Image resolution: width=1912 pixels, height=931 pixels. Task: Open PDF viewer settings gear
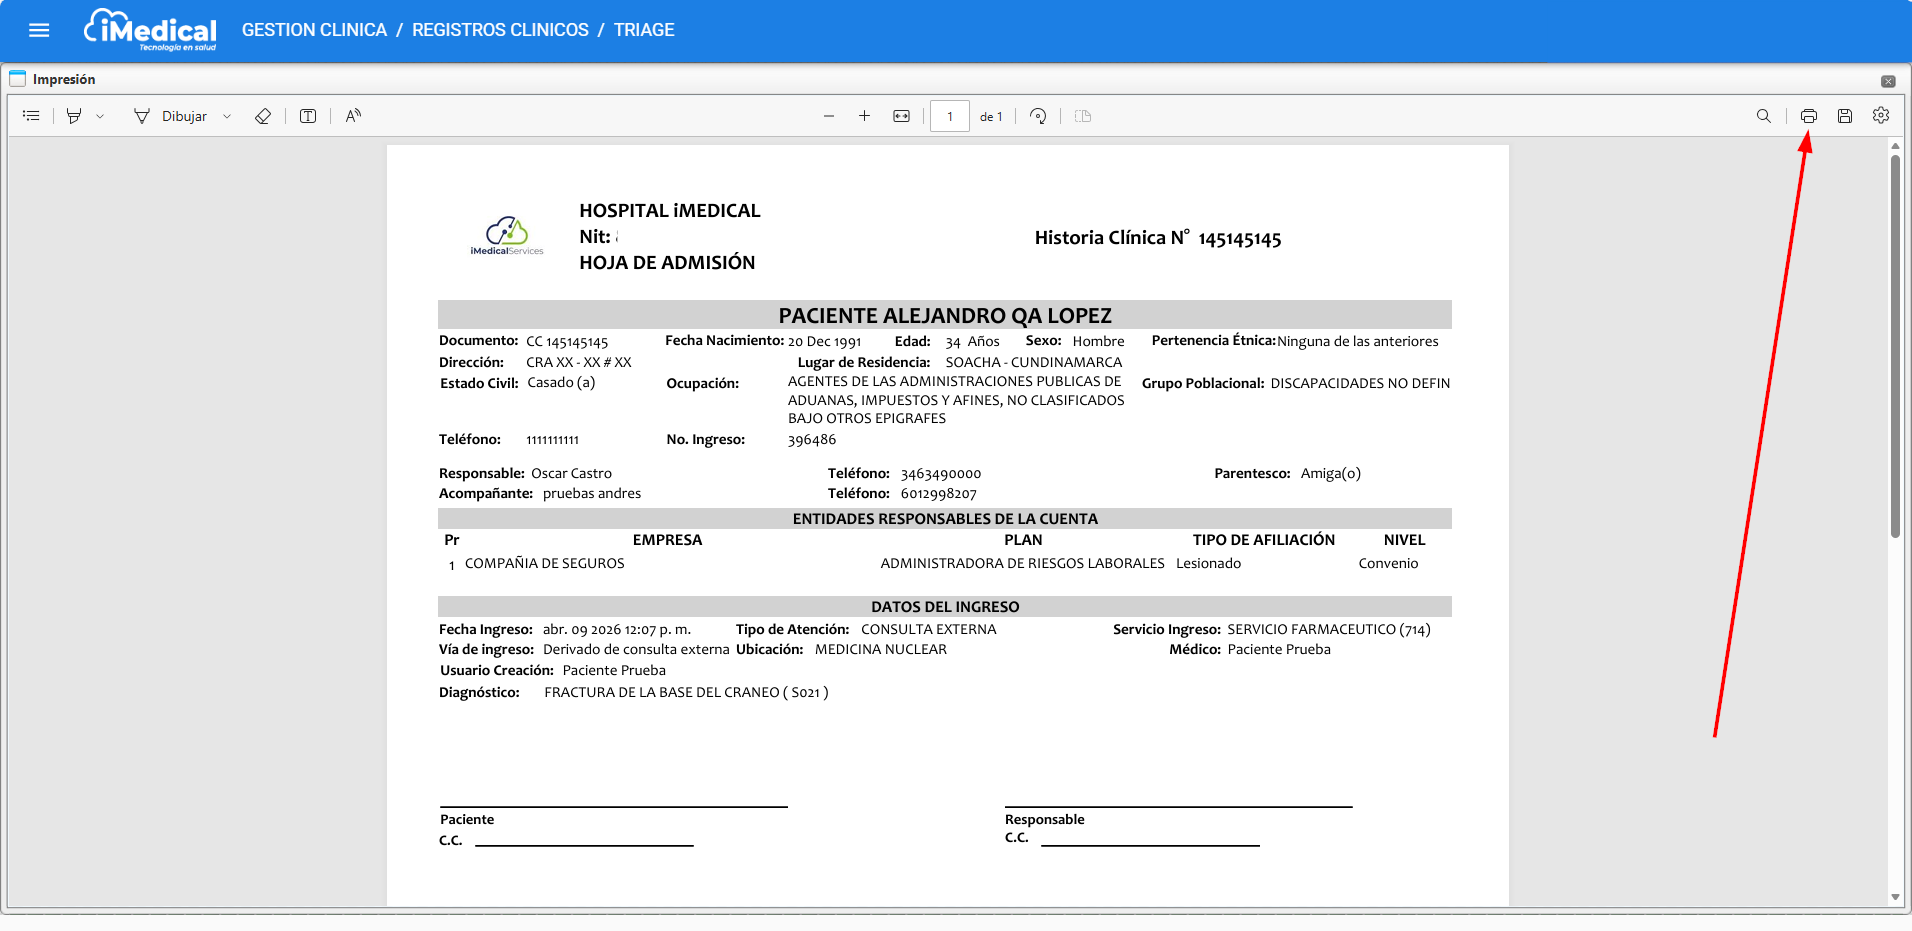point(1881,116)
